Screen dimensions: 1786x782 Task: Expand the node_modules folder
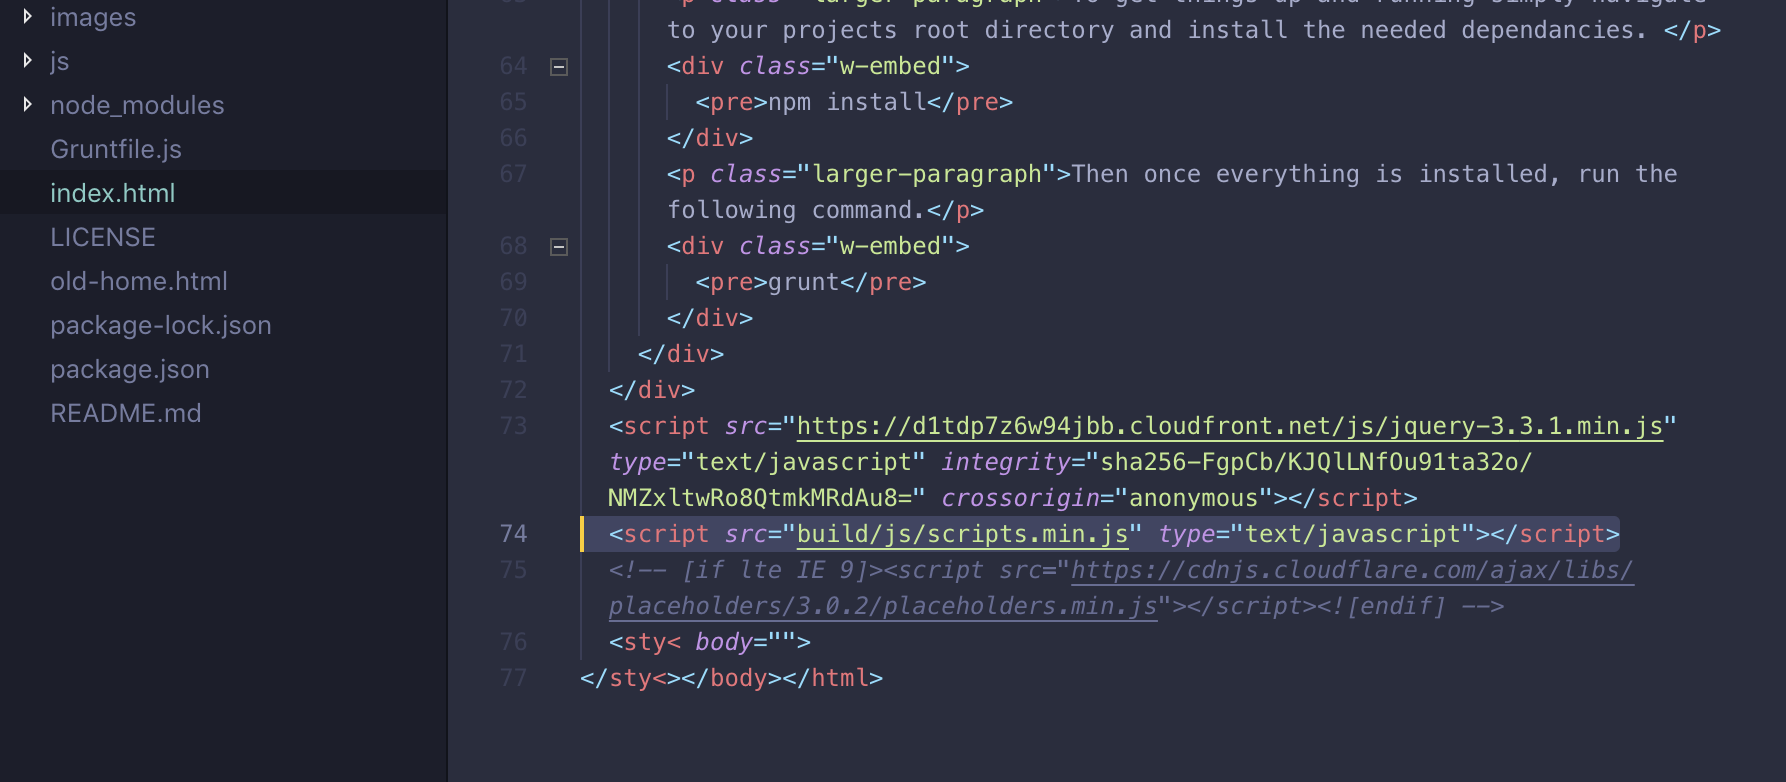click(28, 104)
